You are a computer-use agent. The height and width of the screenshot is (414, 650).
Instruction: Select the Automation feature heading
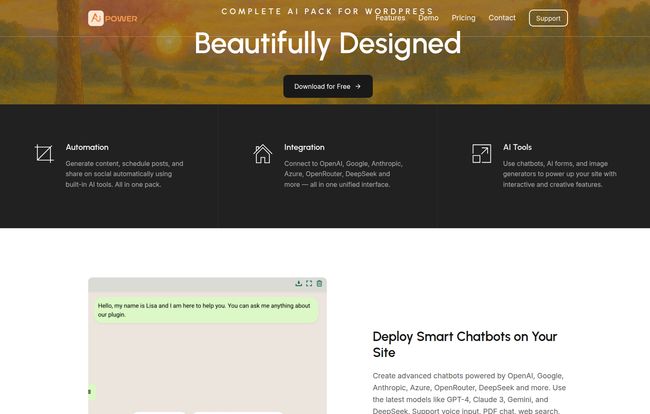point(87,147)
